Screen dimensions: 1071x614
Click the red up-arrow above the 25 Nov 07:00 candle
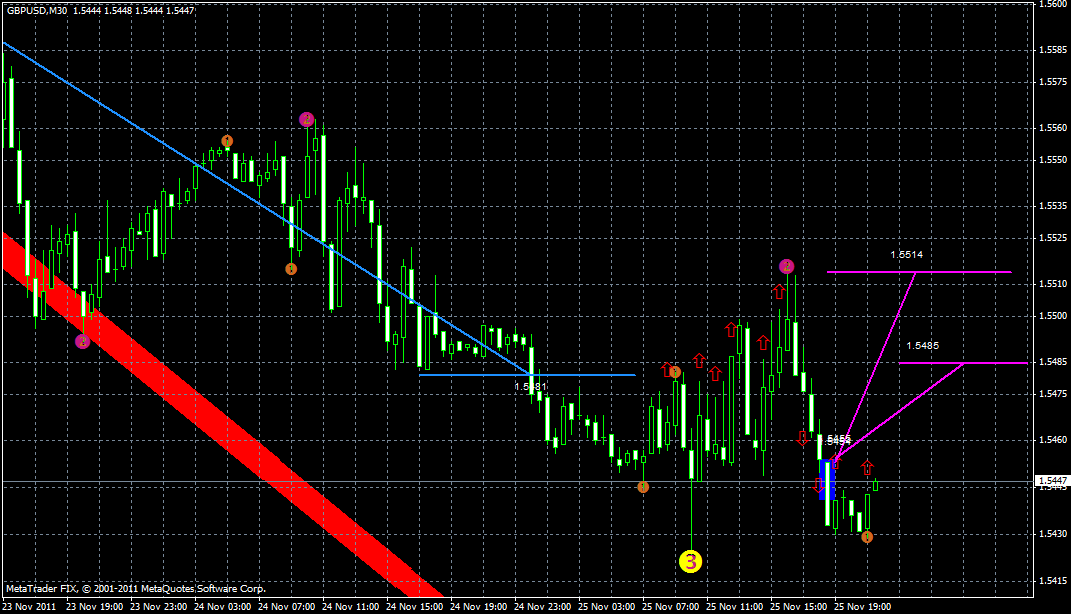pos(667,368)
